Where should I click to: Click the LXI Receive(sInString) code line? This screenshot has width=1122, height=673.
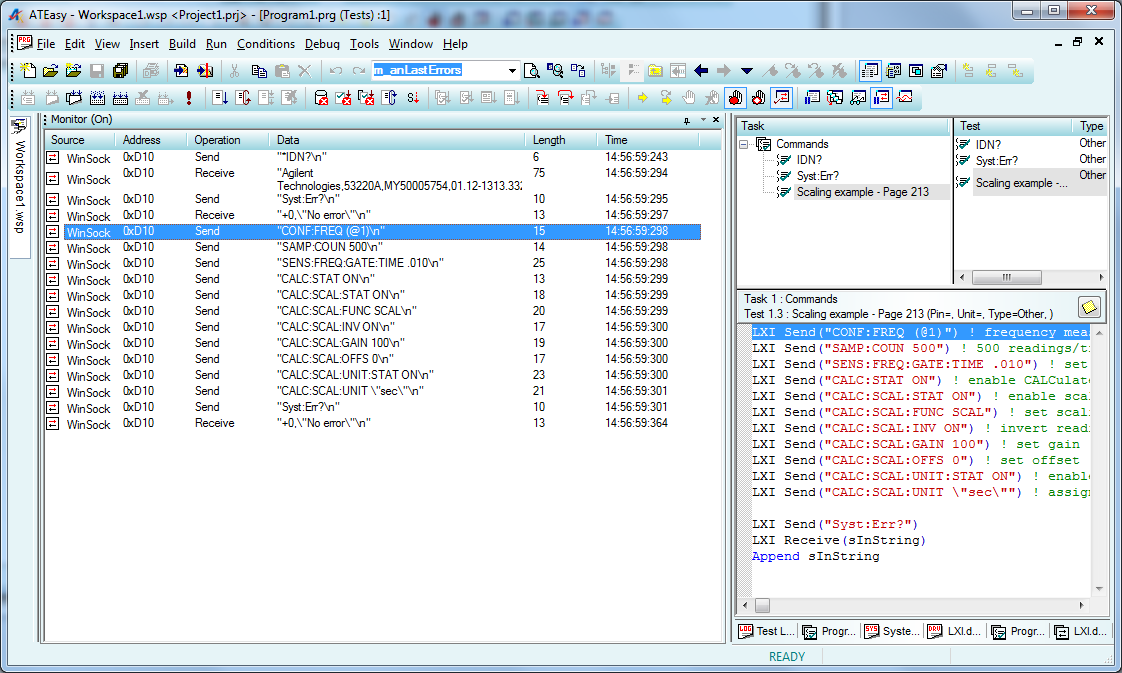pos(839,541)
